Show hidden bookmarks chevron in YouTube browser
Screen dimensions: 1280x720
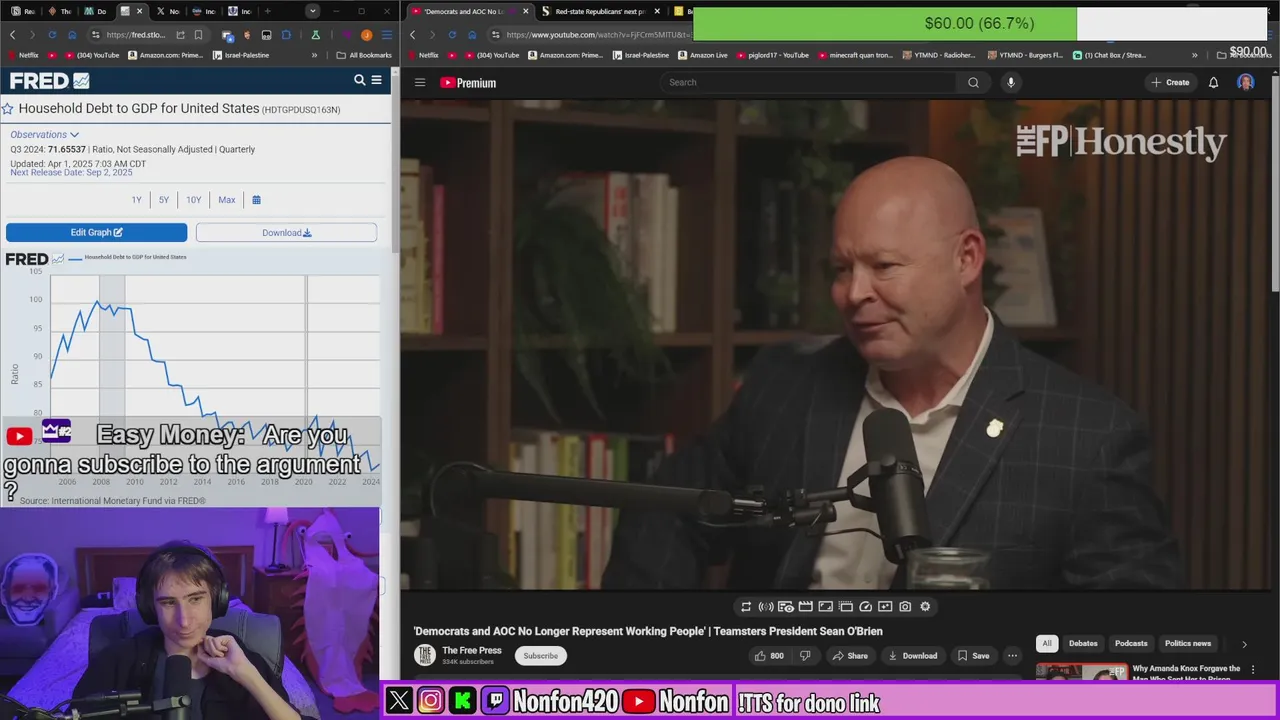coord(1194,55)
